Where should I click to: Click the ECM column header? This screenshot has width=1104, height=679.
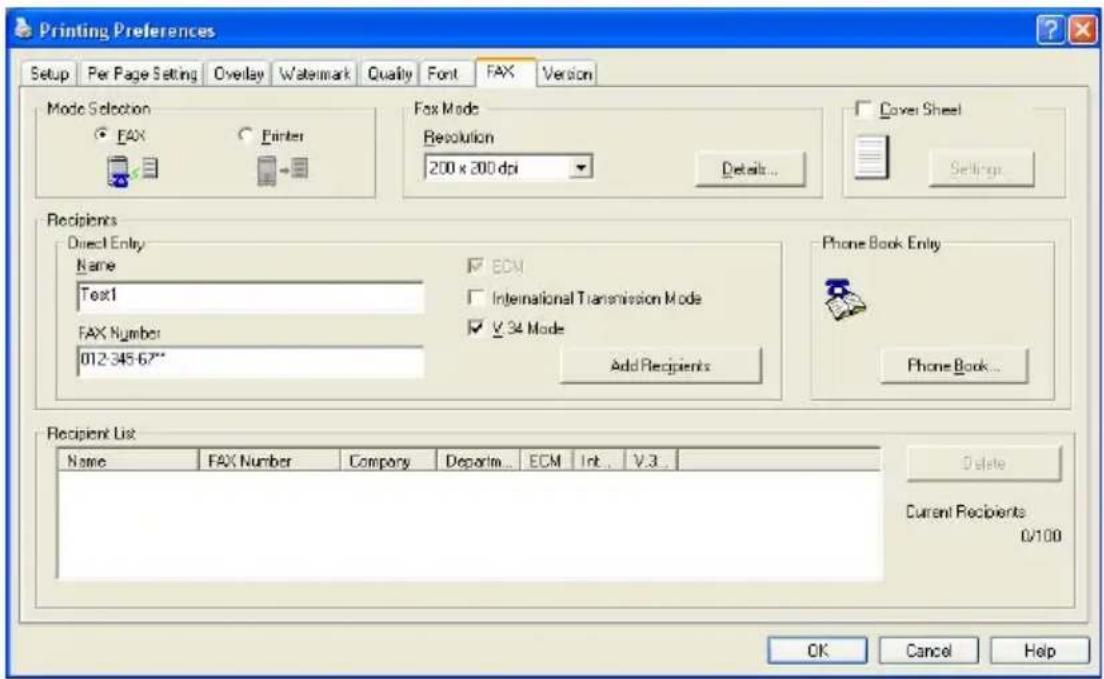pos(547,461)
